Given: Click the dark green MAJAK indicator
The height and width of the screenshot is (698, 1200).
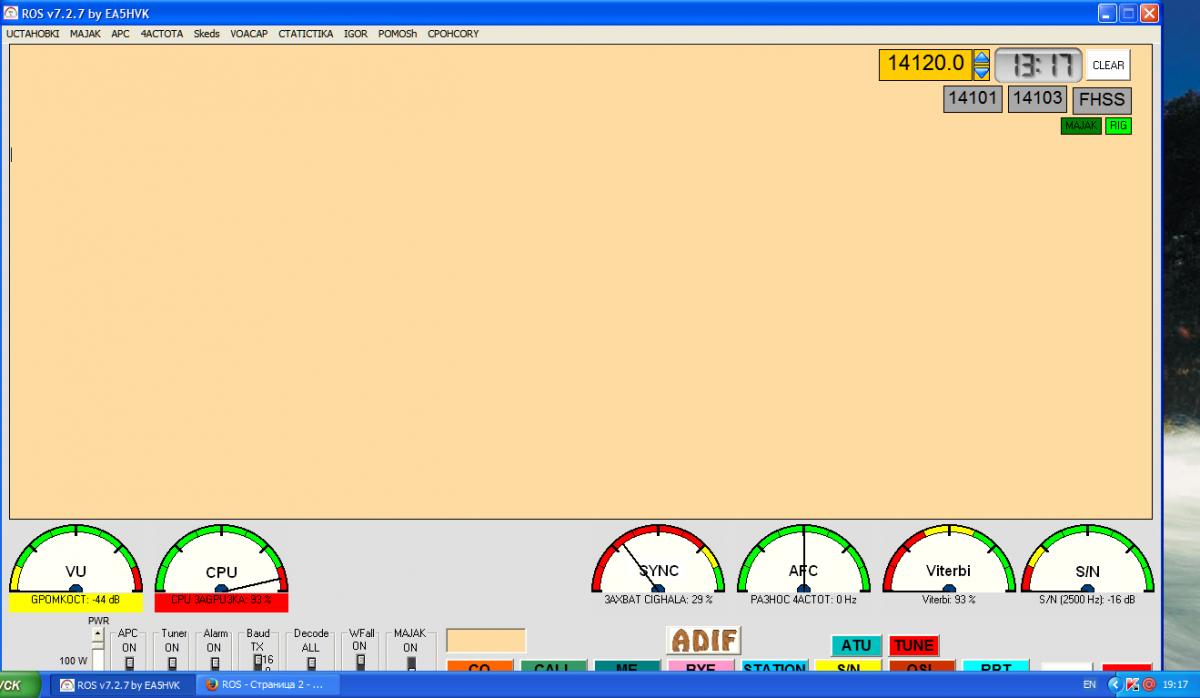Looking at the screenshot, I should (x=1080, y=126).
